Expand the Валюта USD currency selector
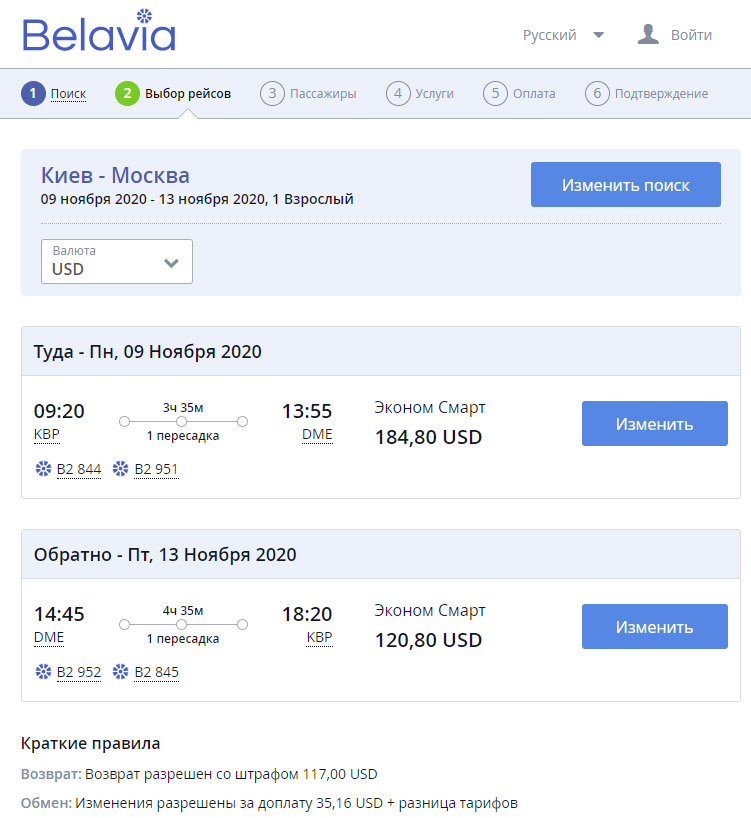751x818 pixels. pyautogui.click(x=117, y=261)
